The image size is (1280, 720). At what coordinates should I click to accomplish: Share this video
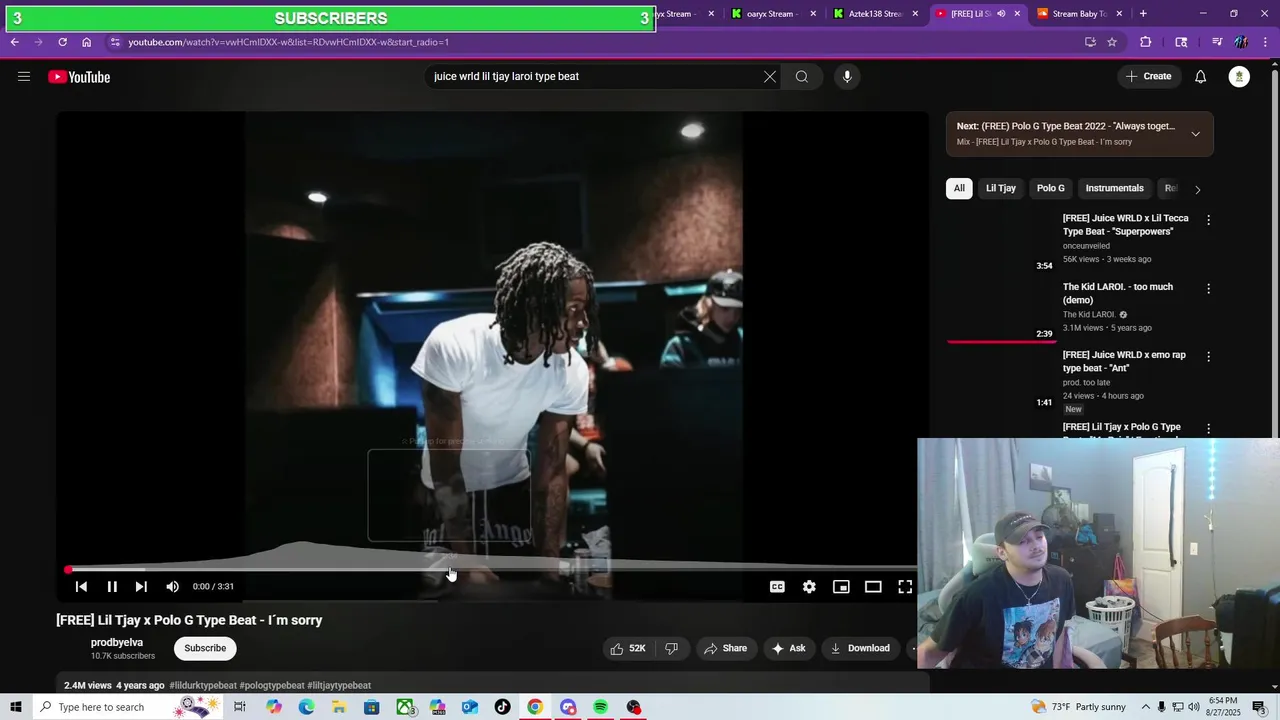coord(725,648)
